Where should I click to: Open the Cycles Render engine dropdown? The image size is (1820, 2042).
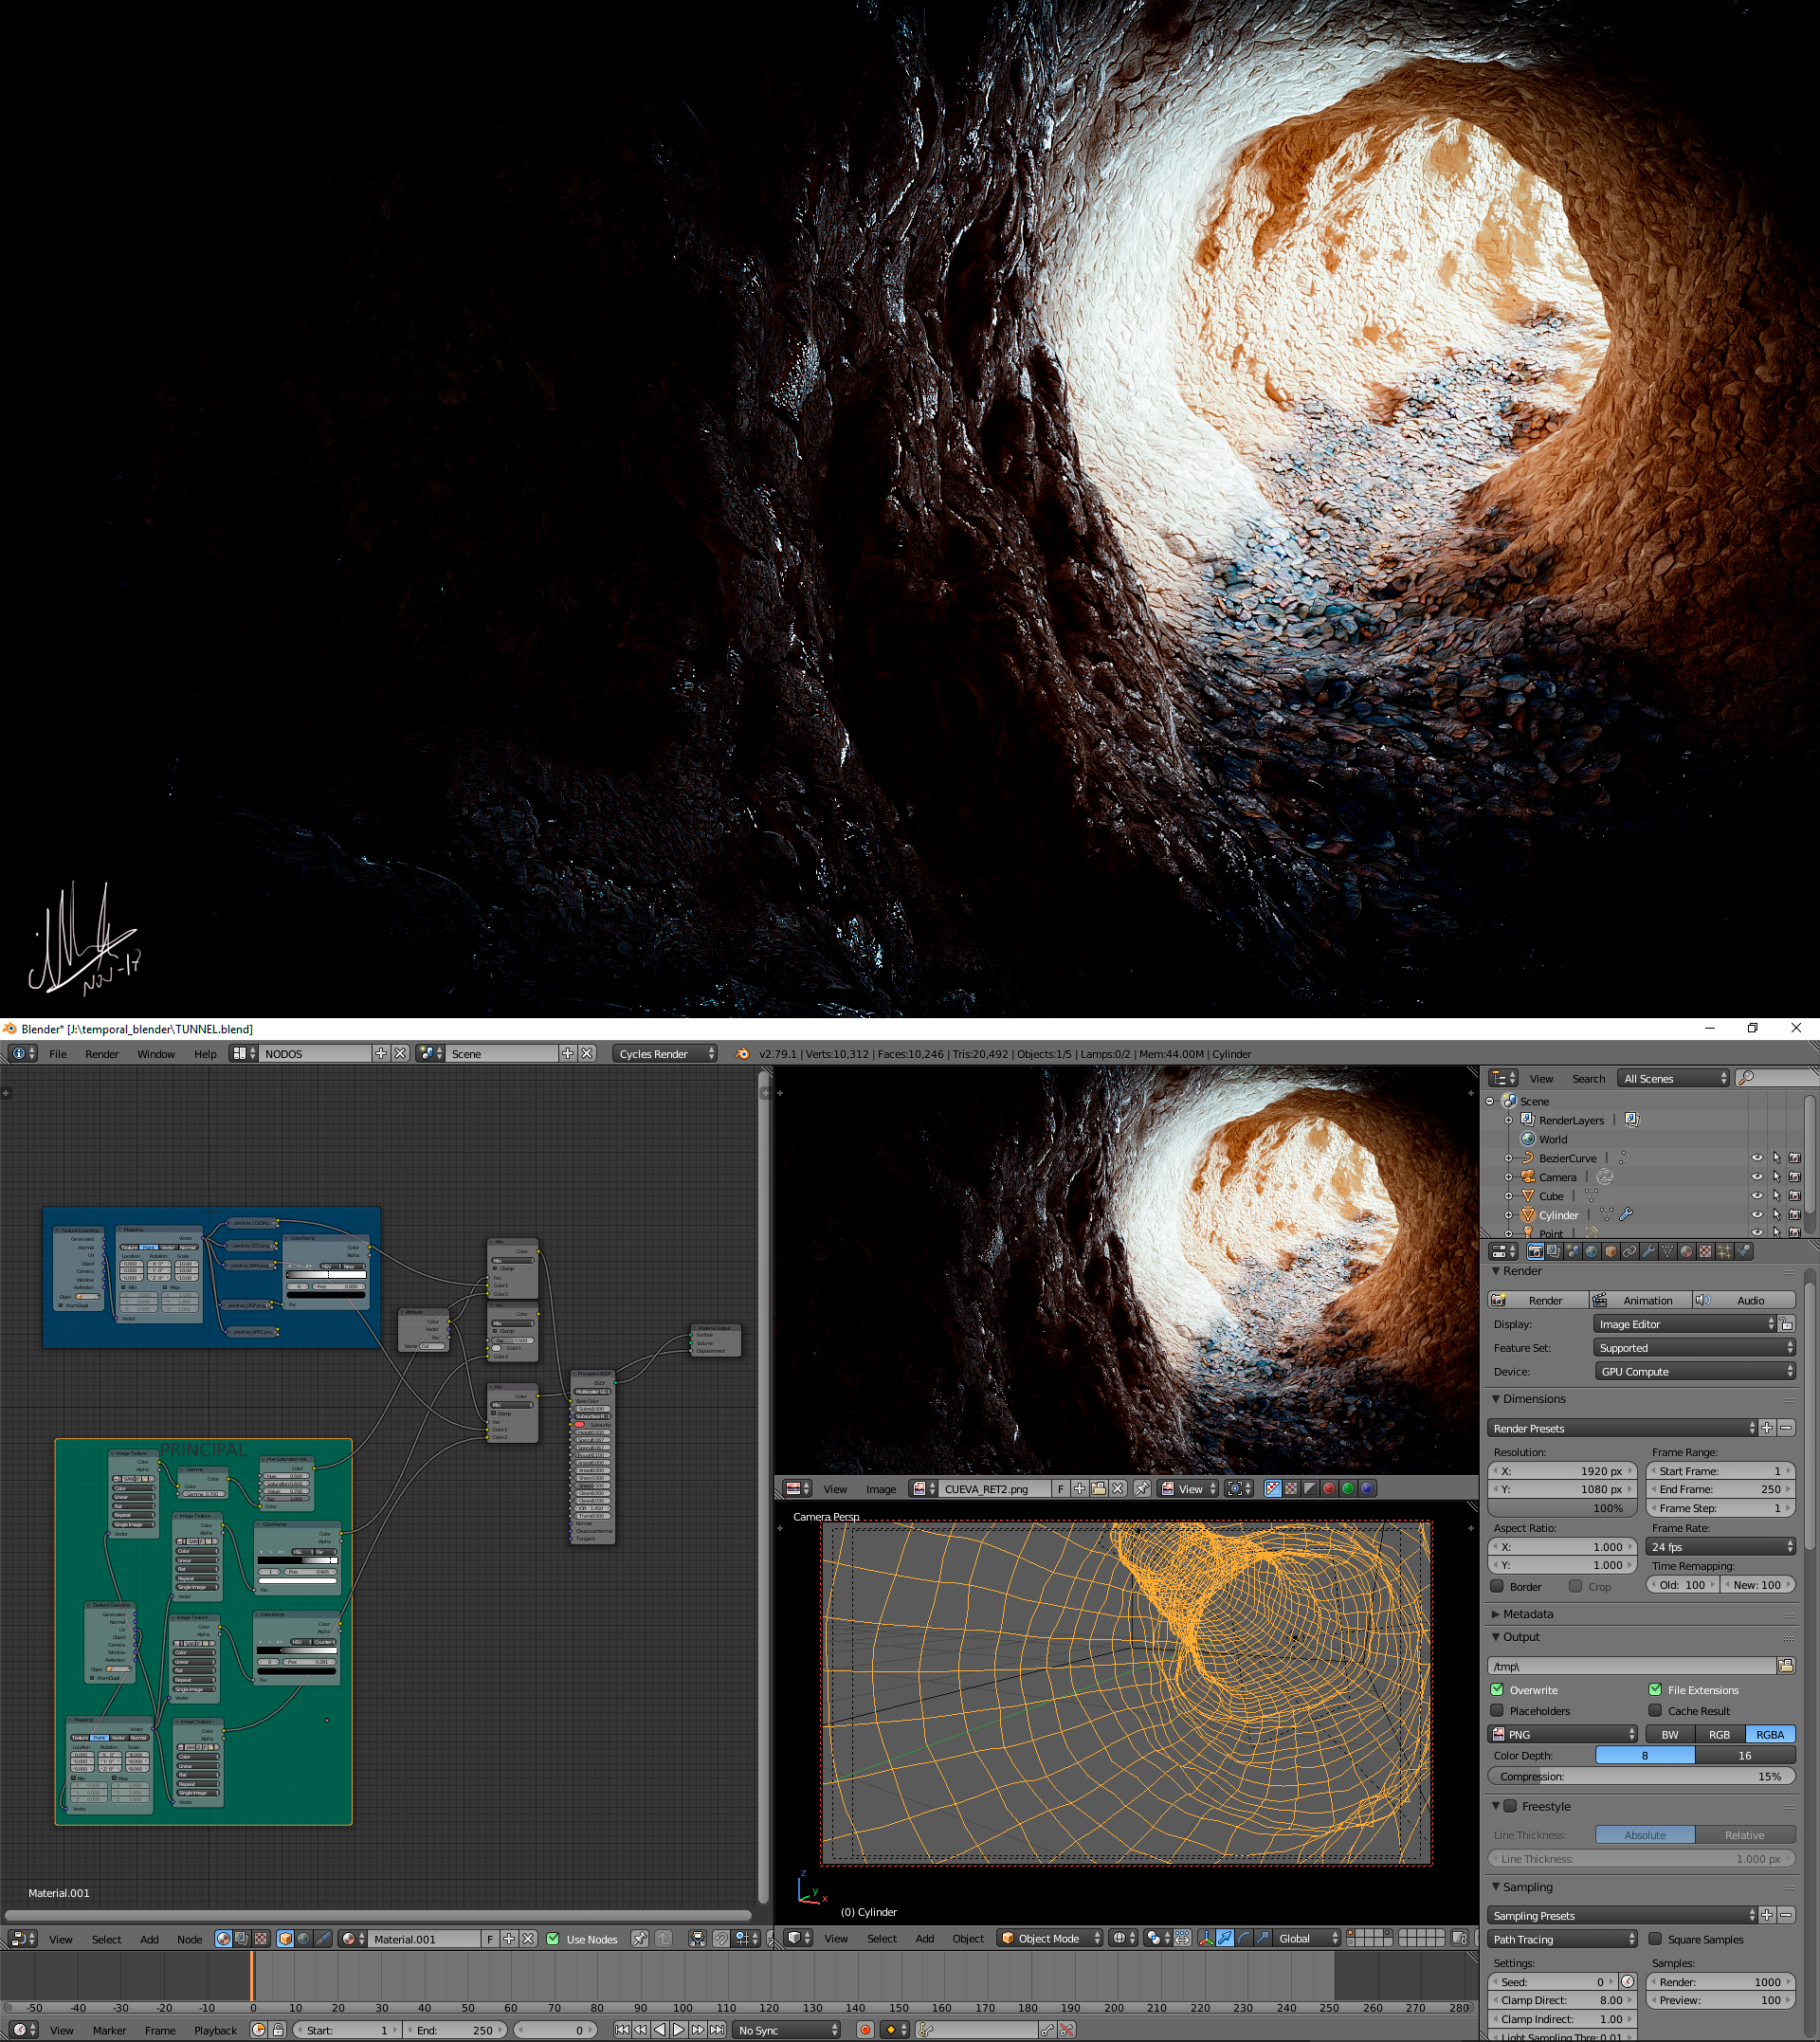pyautogui.click(x=665, y=1053)
